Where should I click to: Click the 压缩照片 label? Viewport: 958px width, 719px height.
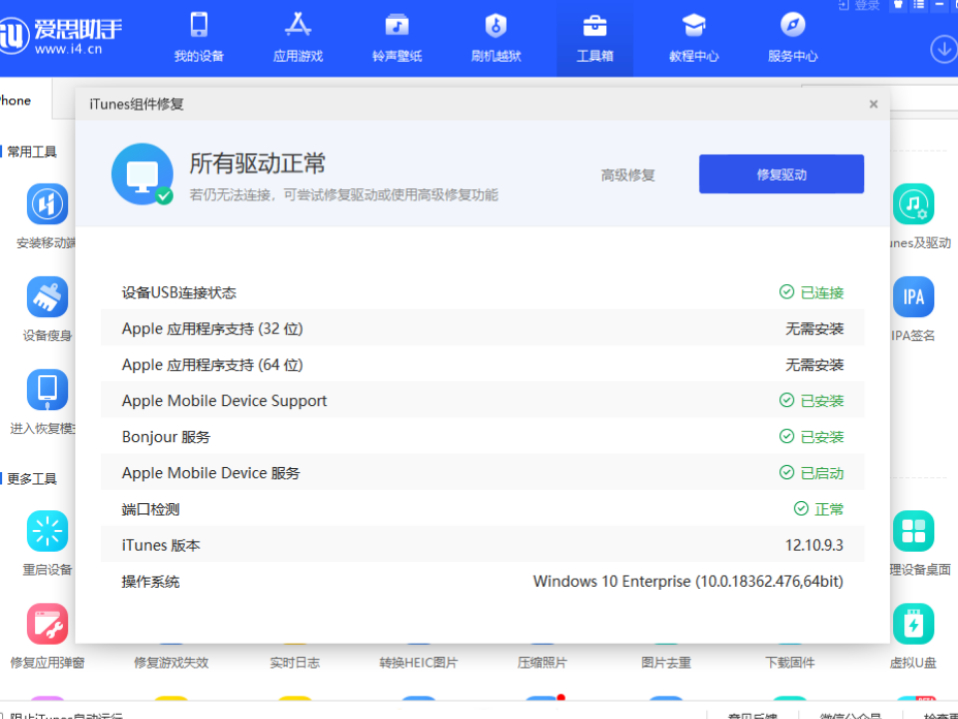click(542, 662)
